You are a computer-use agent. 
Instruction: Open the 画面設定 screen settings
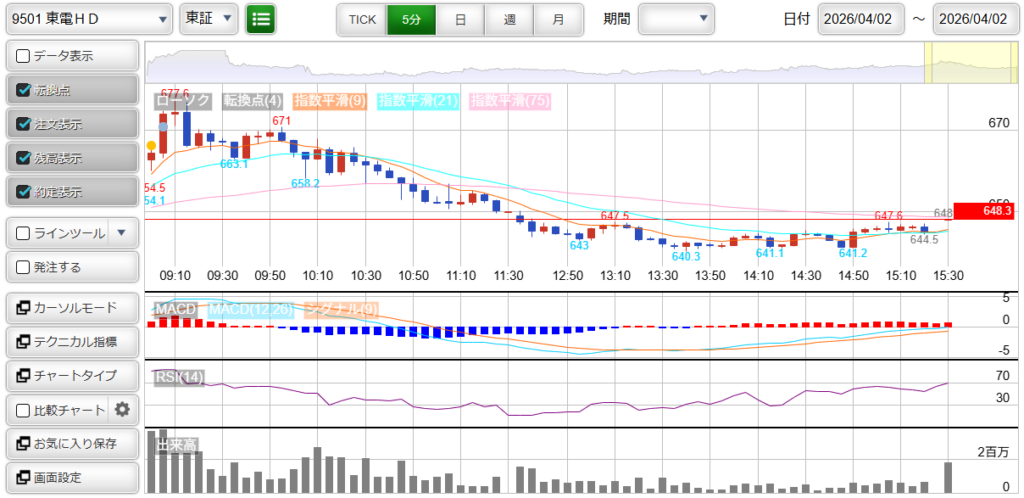71,477
